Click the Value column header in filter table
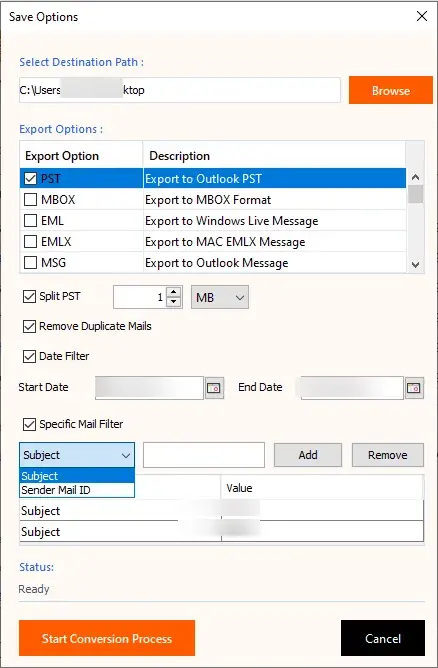Screen dimensions: 438x668 click(322, 488)
